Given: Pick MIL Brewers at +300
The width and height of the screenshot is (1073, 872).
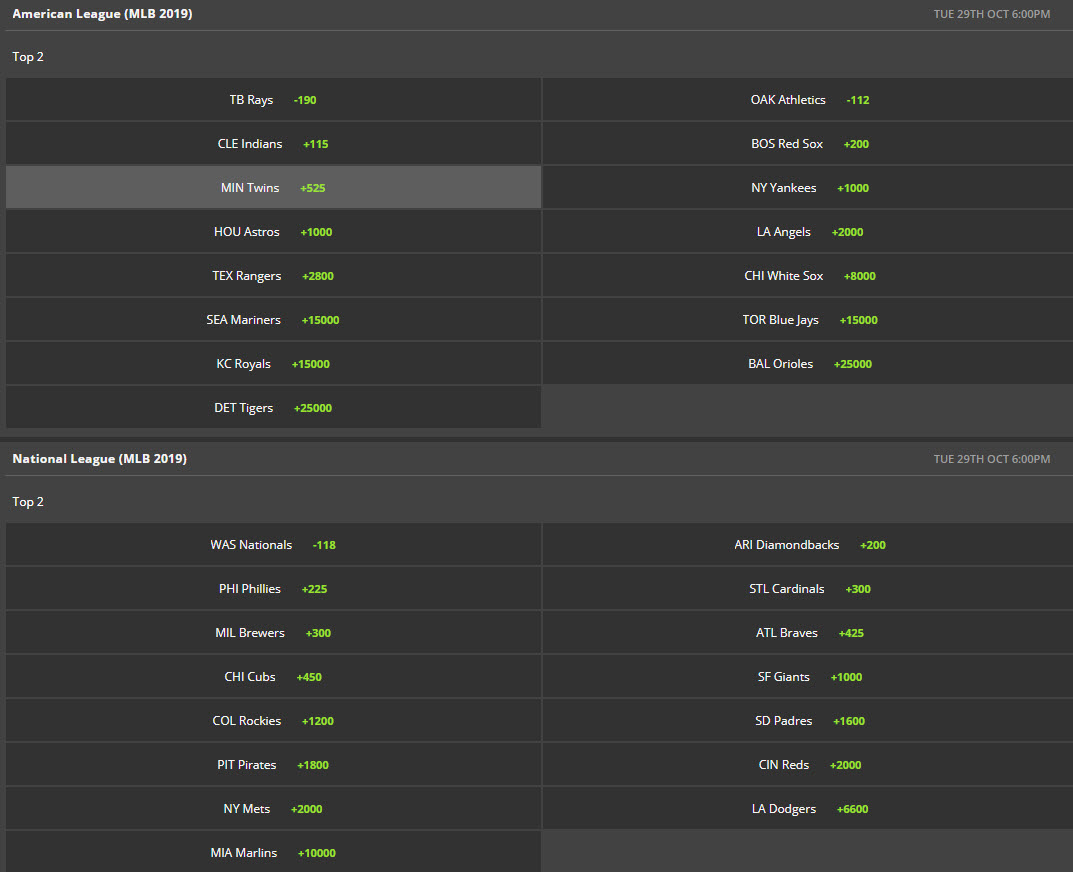Looking at the screenshot, I should coord(273,633).
